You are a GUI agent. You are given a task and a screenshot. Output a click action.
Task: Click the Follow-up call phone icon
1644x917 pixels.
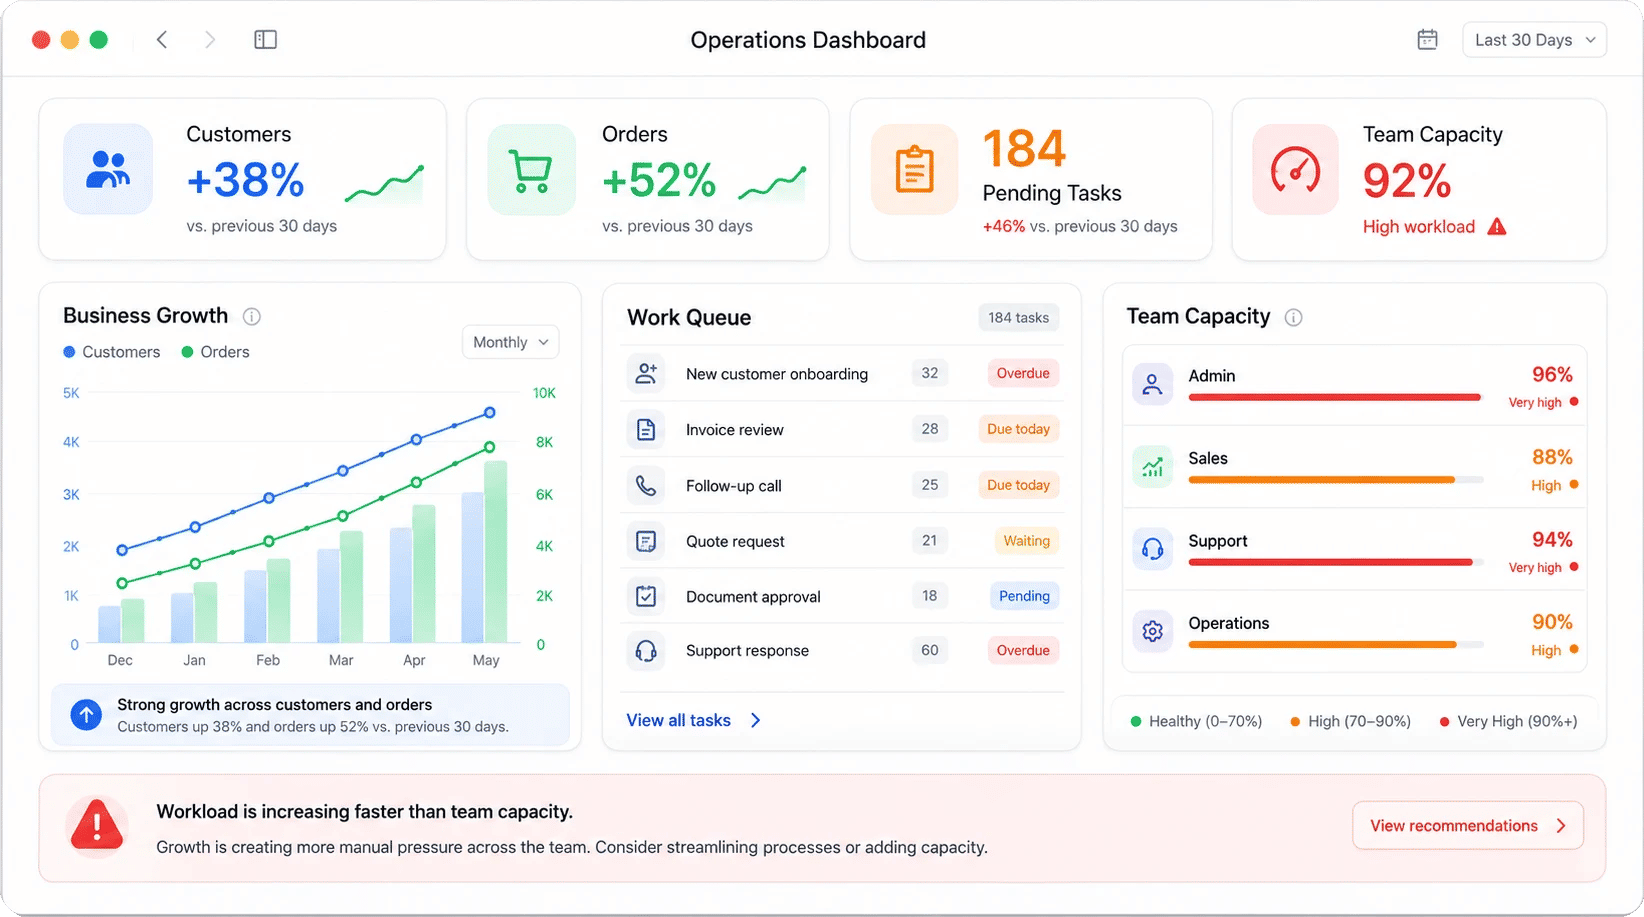tap(646, 486)
